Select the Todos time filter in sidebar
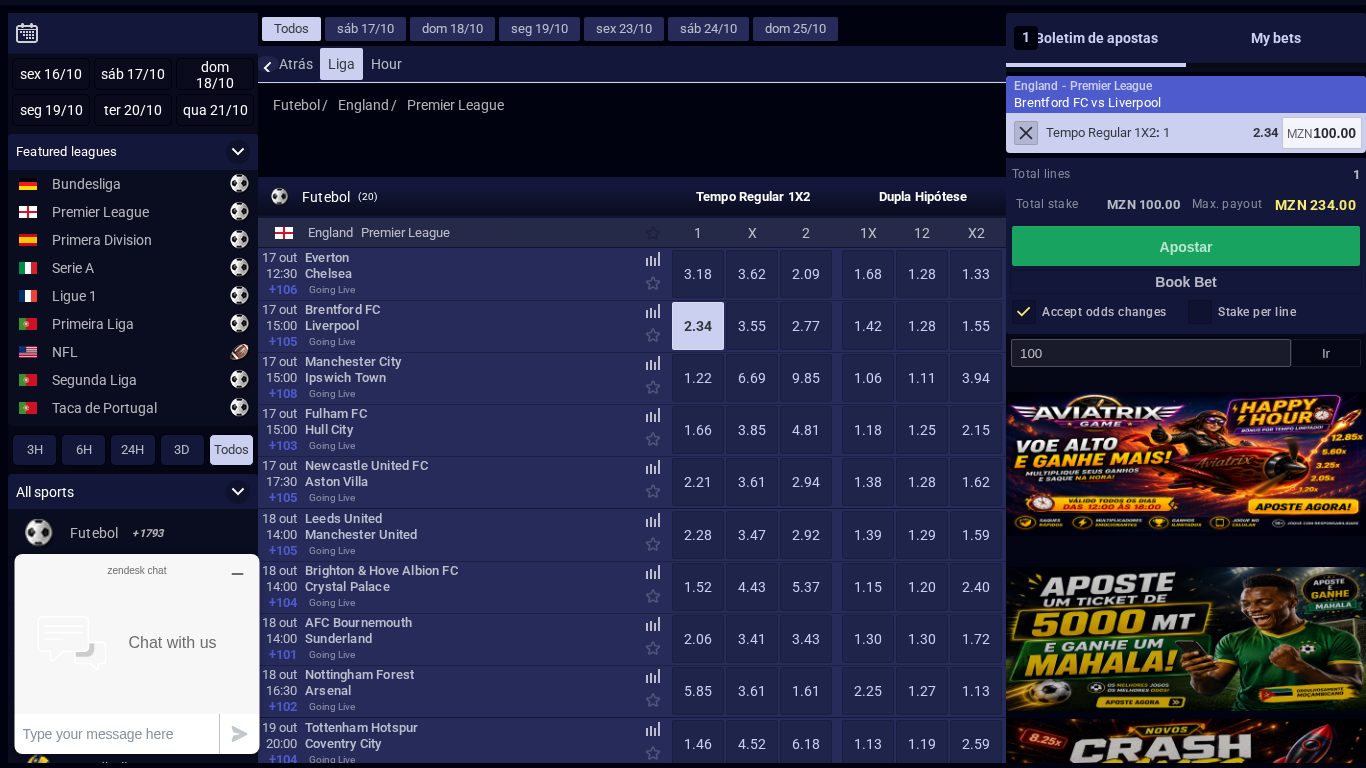This screenshot has width=1366, height=768. coord(231,450)
